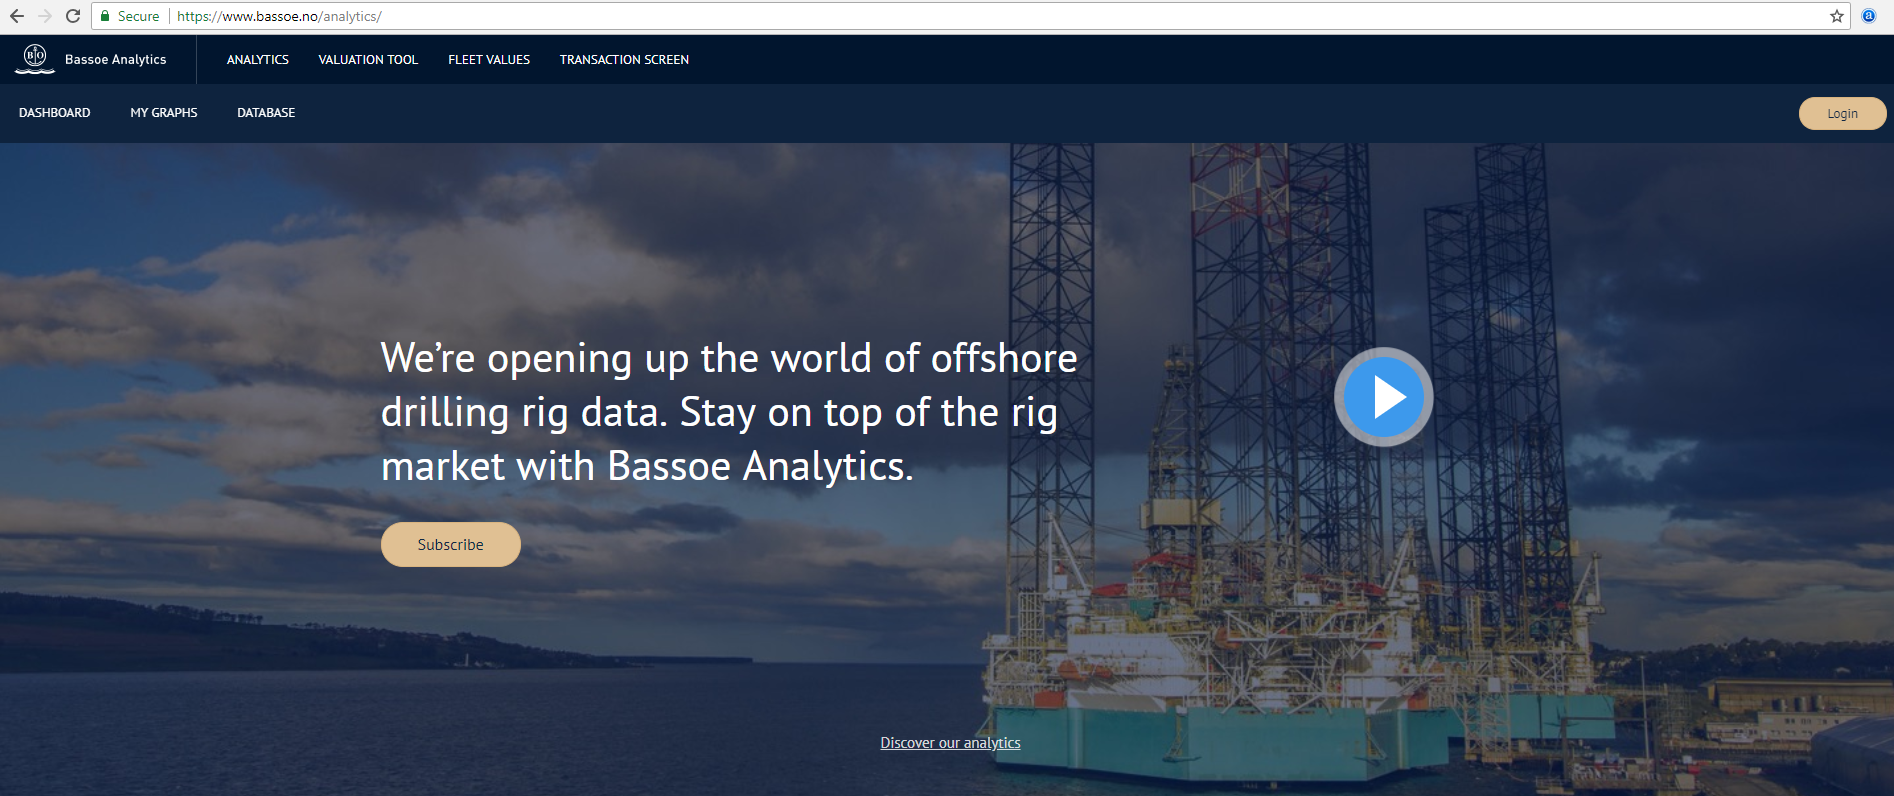Bookmark this page with the star icon

1837,16
